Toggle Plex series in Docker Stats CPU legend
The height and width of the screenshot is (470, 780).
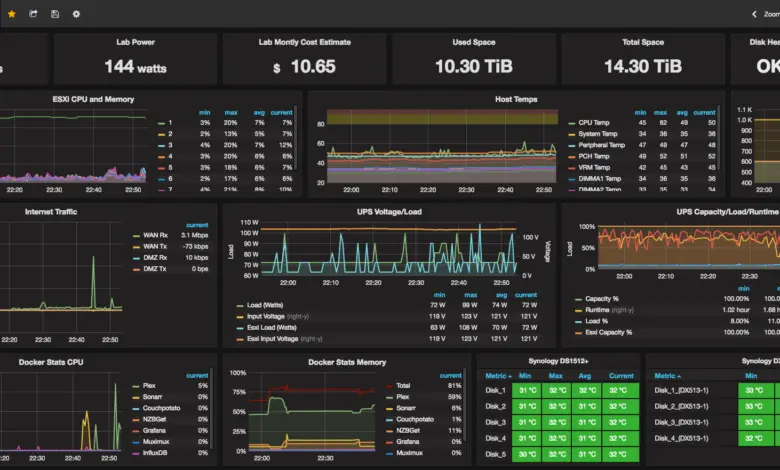tap(149, 385)
